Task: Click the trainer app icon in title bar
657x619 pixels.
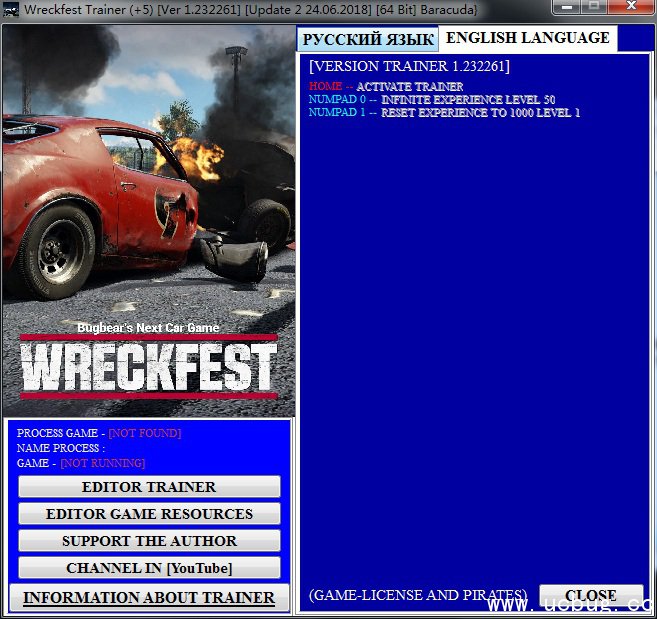Action: (12, 10)
